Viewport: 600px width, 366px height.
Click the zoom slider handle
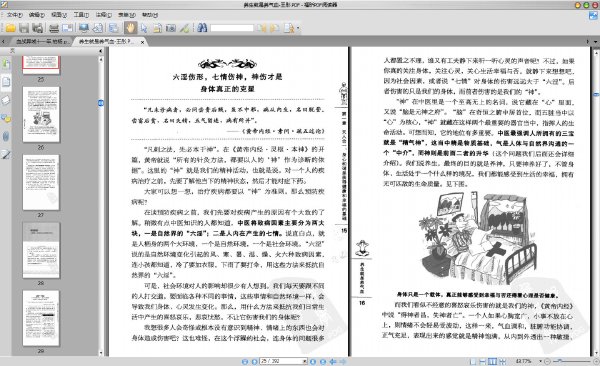pyautogui.click(x=560, y=361)
